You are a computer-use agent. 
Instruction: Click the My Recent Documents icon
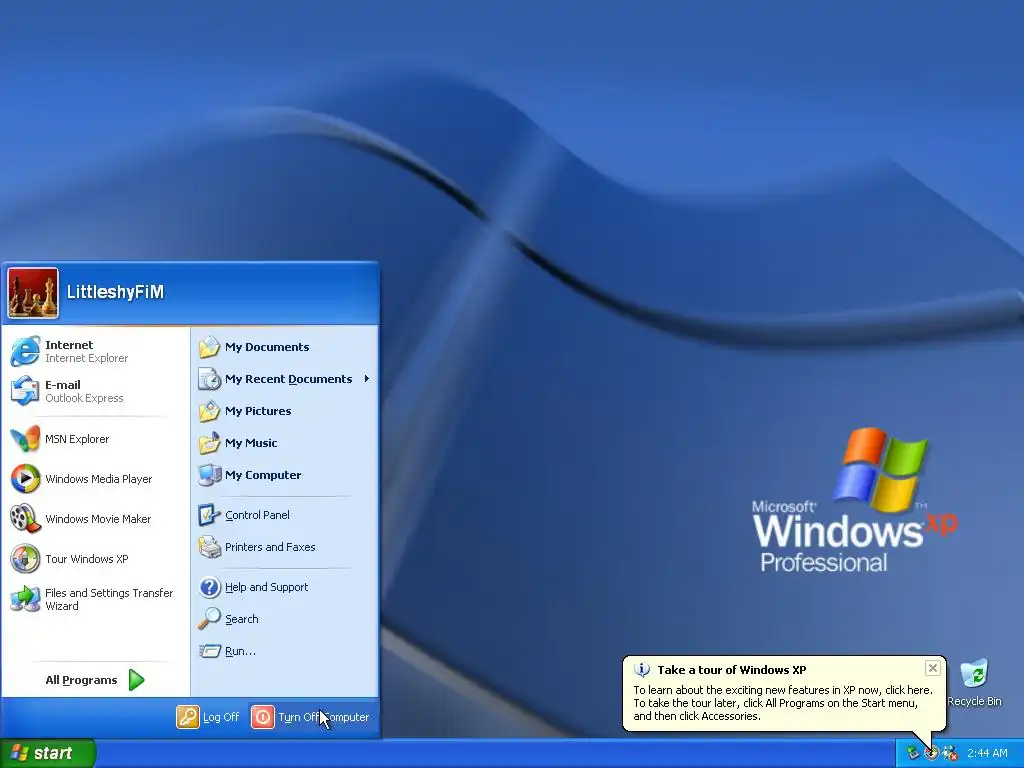tap(210, 379)
